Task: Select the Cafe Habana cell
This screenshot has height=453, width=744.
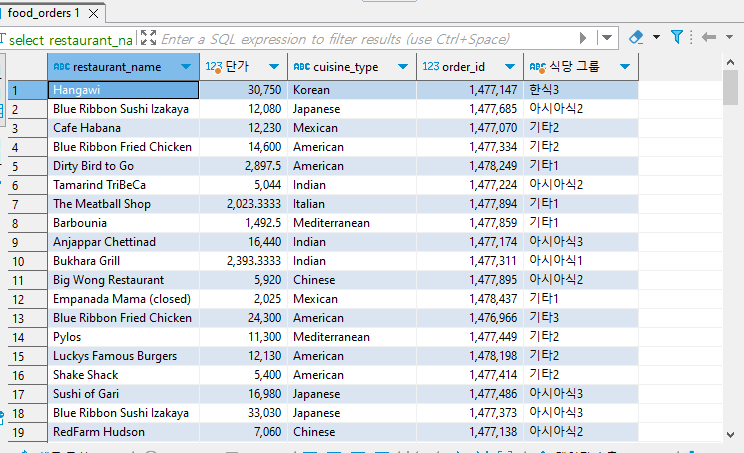Action: tap(123, 128)
